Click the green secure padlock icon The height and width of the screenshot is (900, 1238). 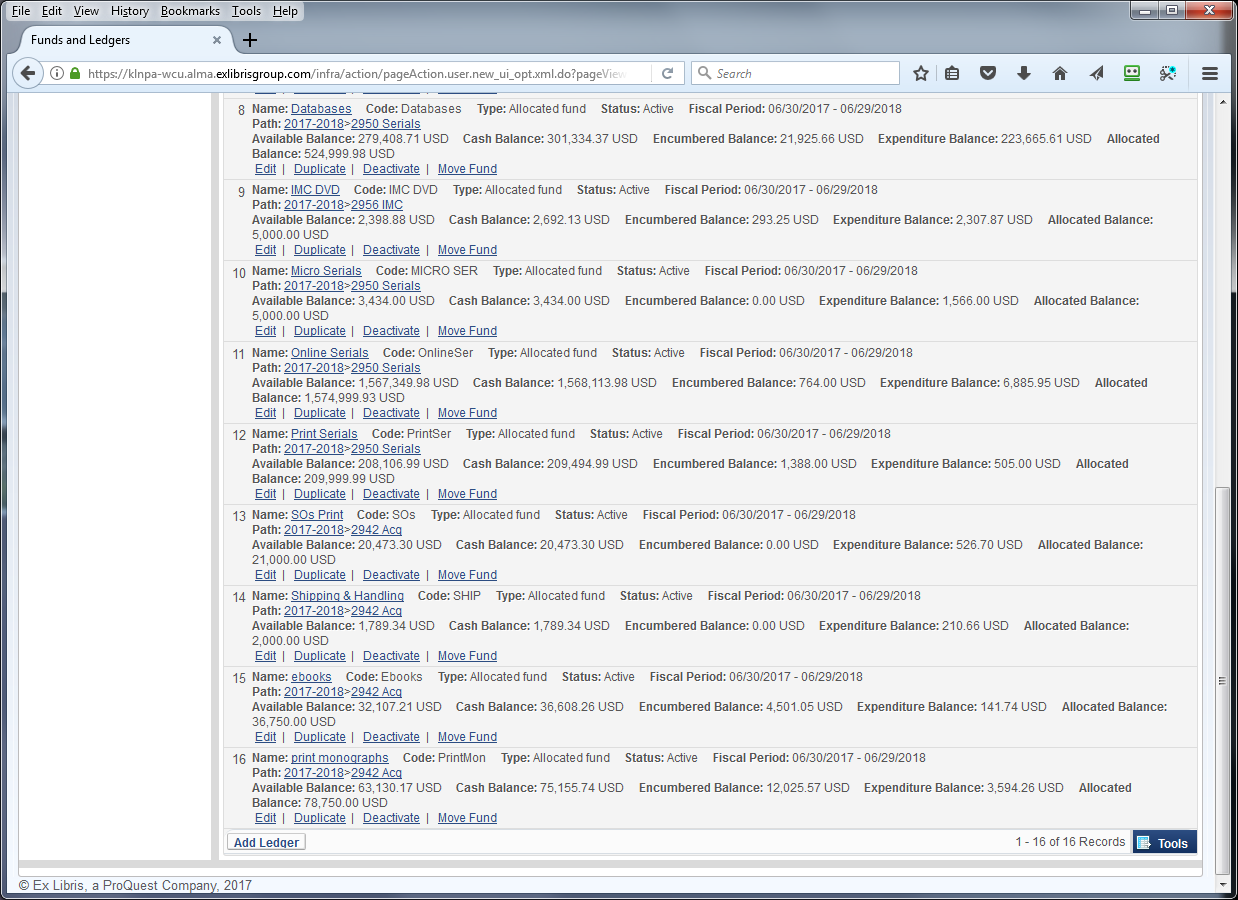tap(74, 73)
